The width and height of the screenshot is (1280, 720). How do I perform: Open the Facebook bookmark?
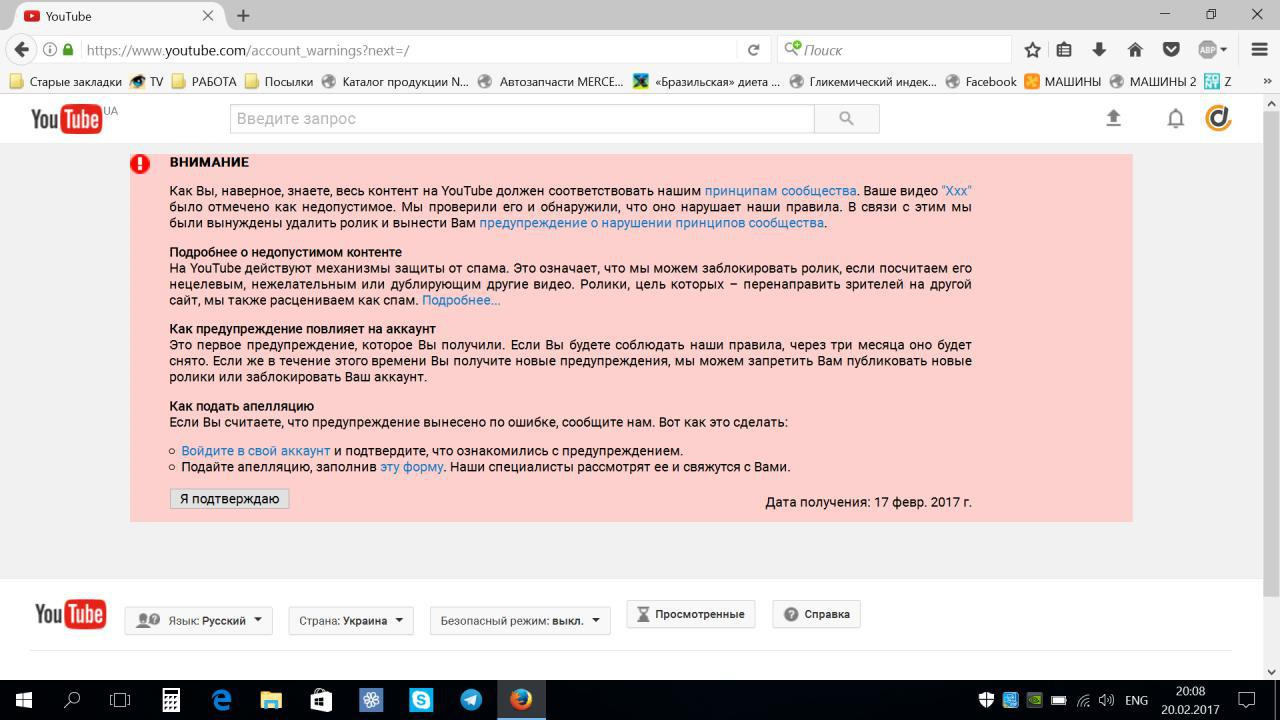(980, 81)
